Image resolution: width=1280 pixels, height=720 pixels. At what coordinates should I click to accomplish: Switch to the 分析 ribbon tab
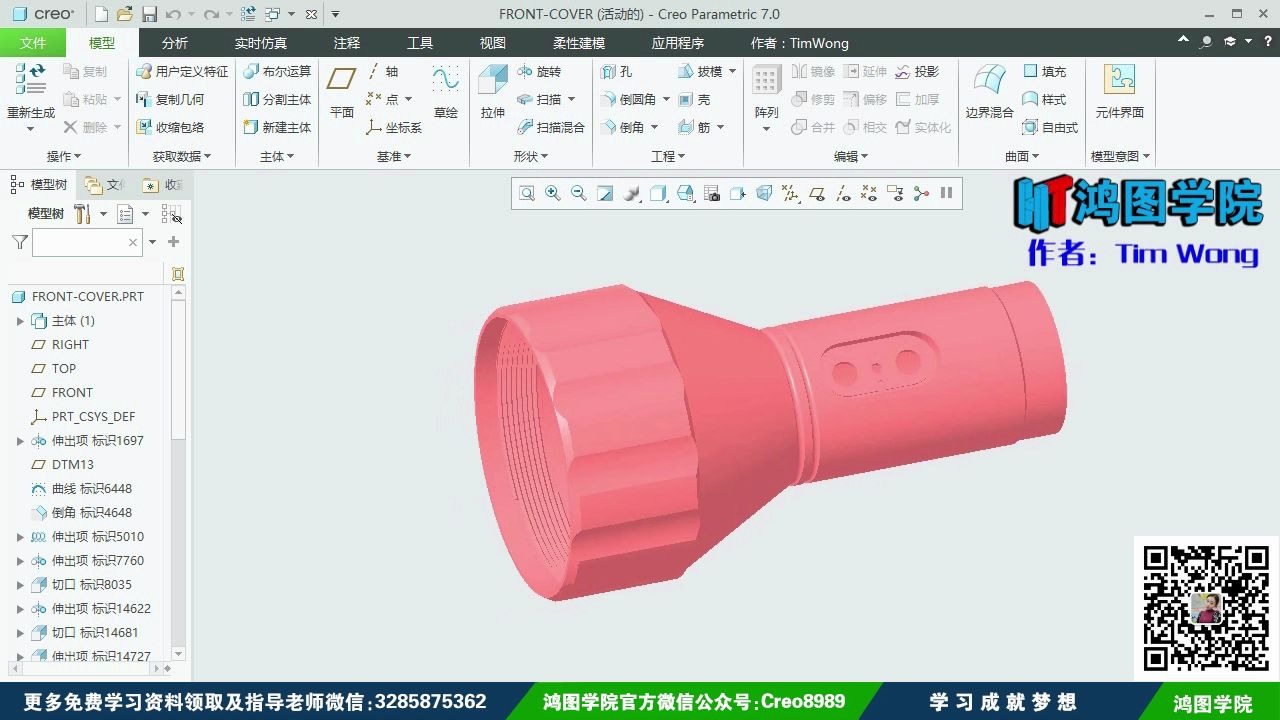(174, 42)
